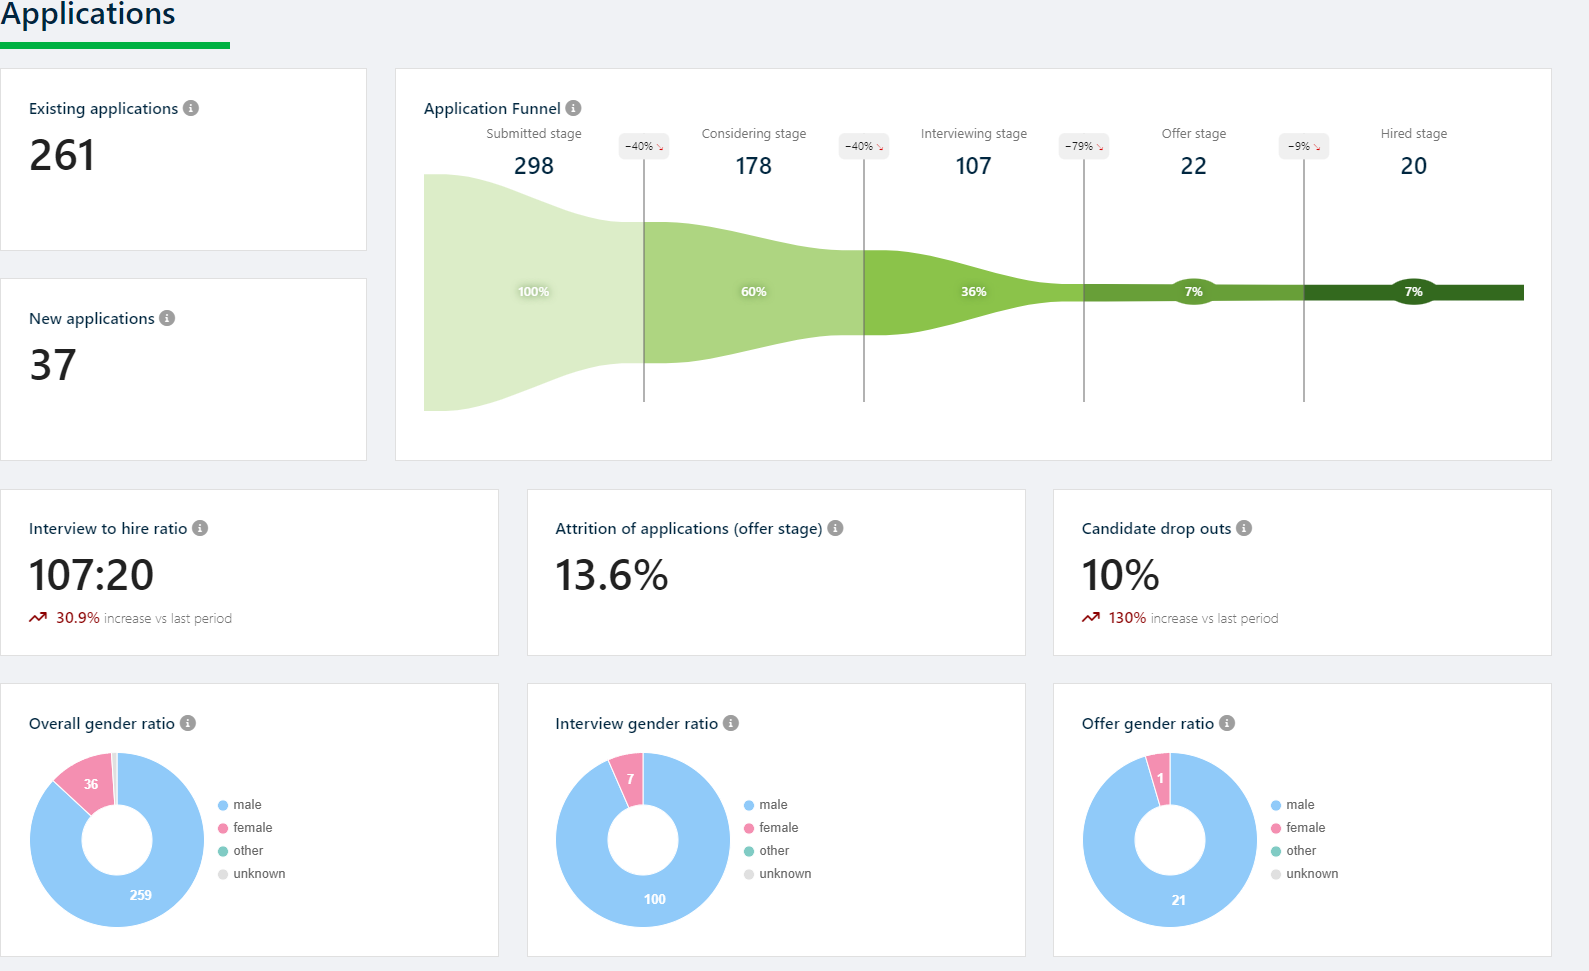This screenshot has width=1589, height=971.
Task: Show the Candidate drop outs info icon
Action: coord(1244,528)
